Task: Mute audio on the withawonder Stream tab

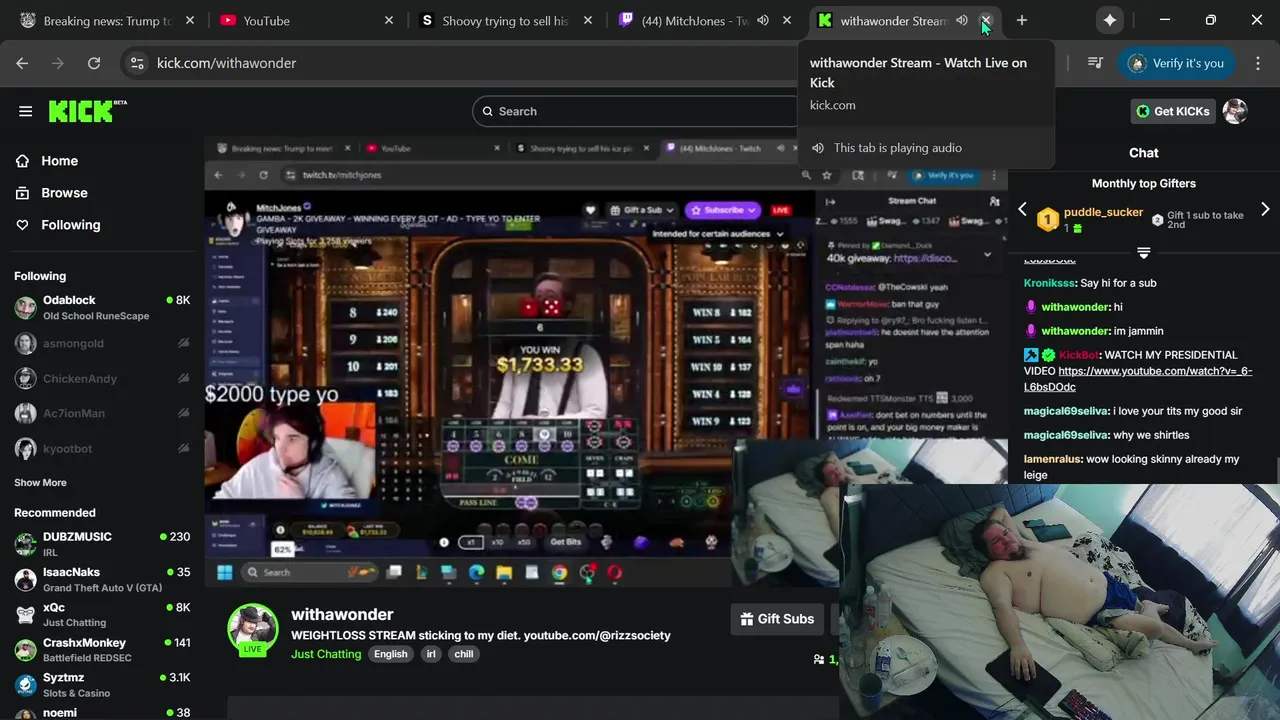Action: click(x=962, y=20)
